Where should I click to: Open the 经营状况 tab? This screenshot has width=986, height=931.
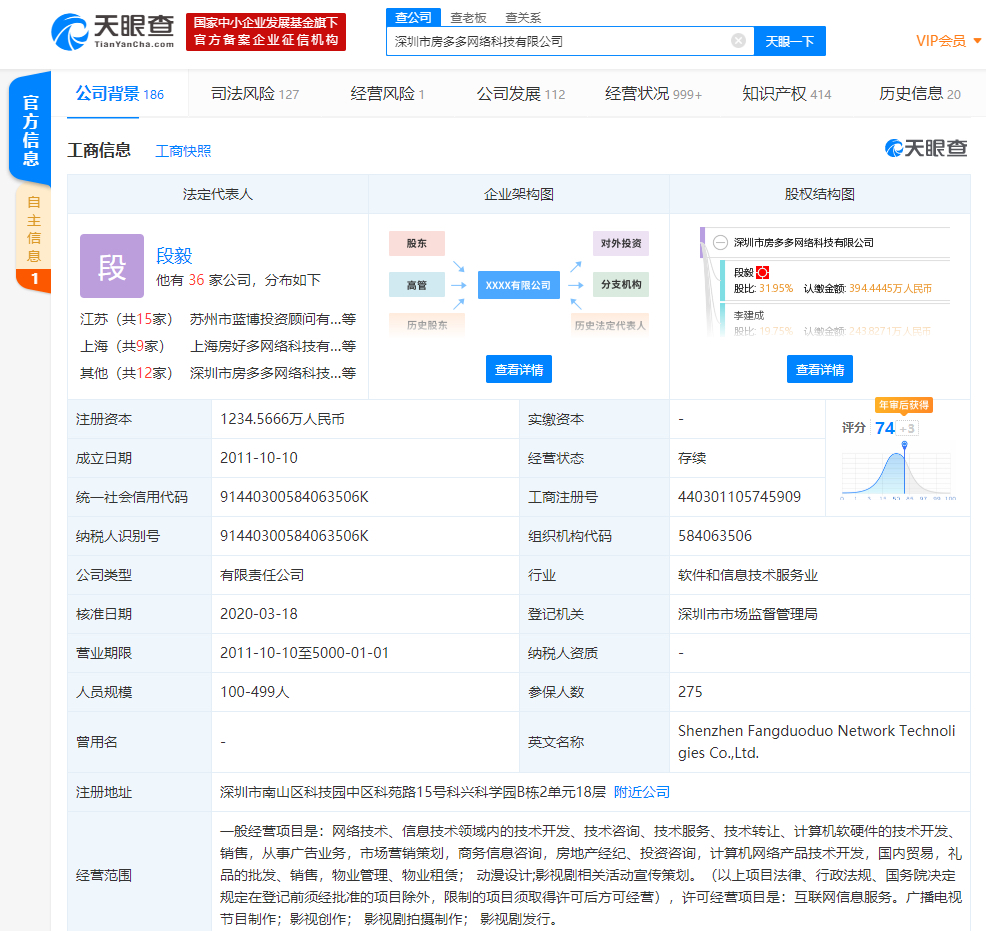(x=653, y=94)
